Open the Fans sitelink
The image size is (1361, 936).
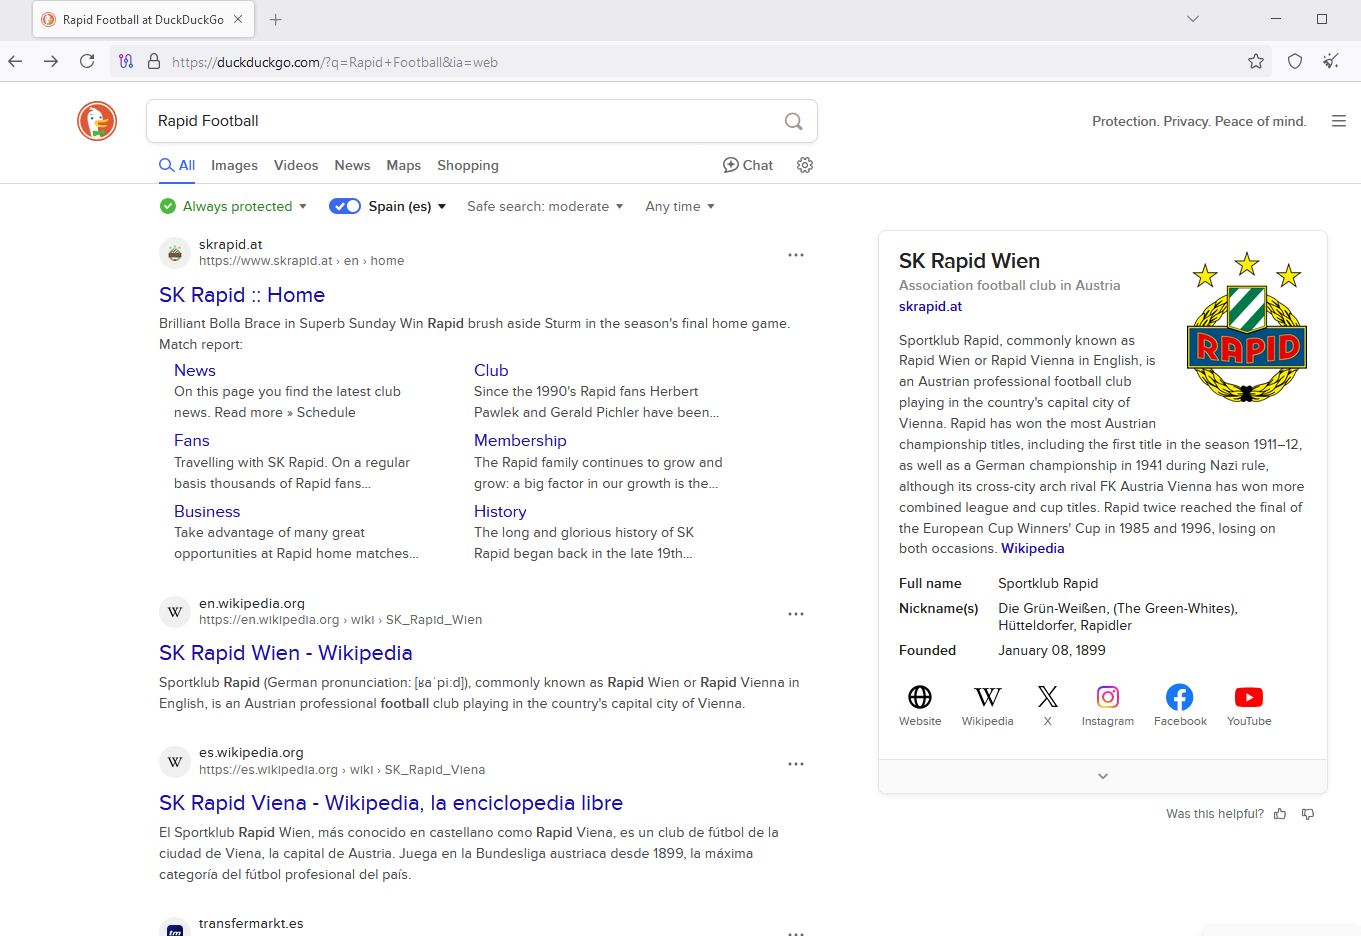point(192,440)
